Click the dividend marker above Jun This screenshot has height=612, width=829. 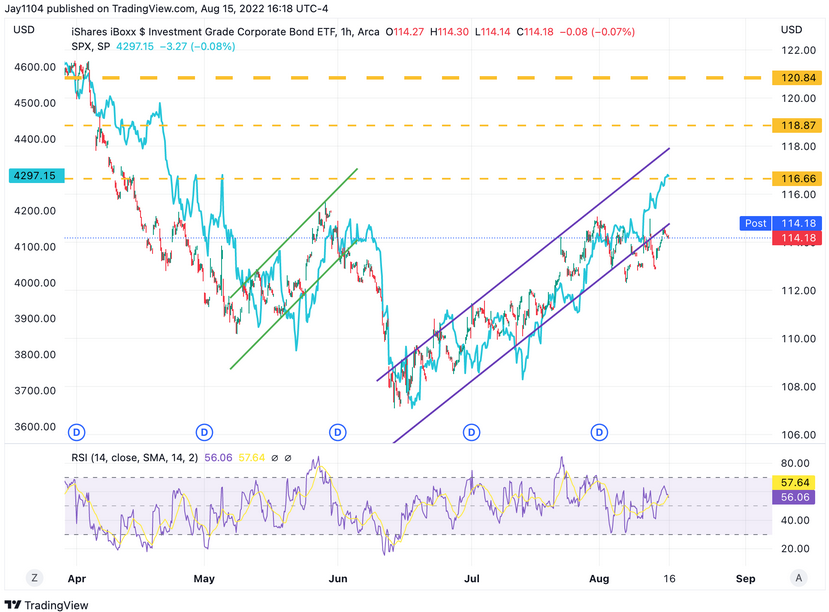click(x=338, y=432)
